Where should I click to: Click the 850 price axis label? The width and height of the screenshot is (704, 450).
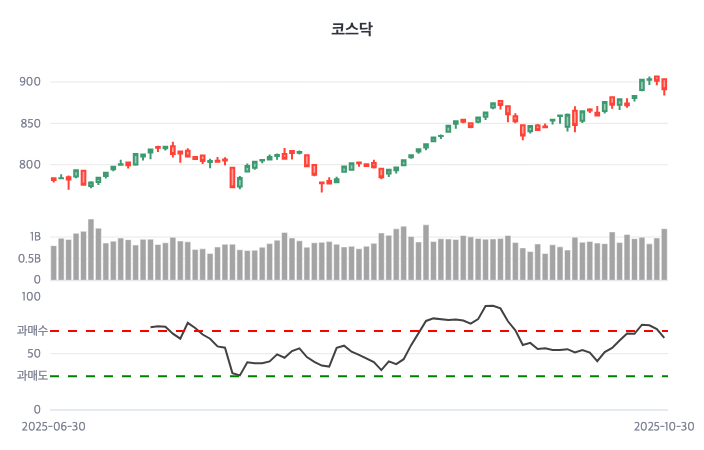coord(31,124)
